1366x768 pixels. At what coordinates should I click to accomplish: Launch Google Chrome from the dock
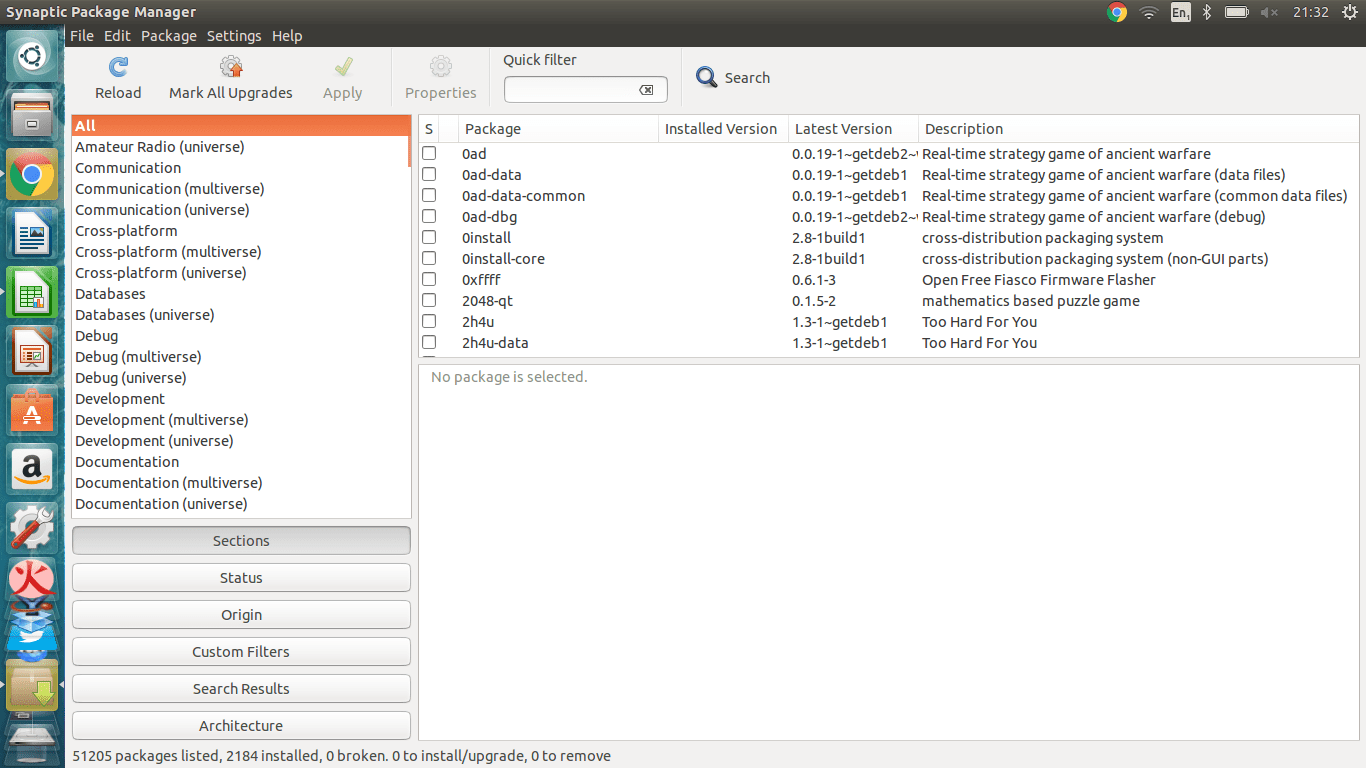(x=32, y=176)
